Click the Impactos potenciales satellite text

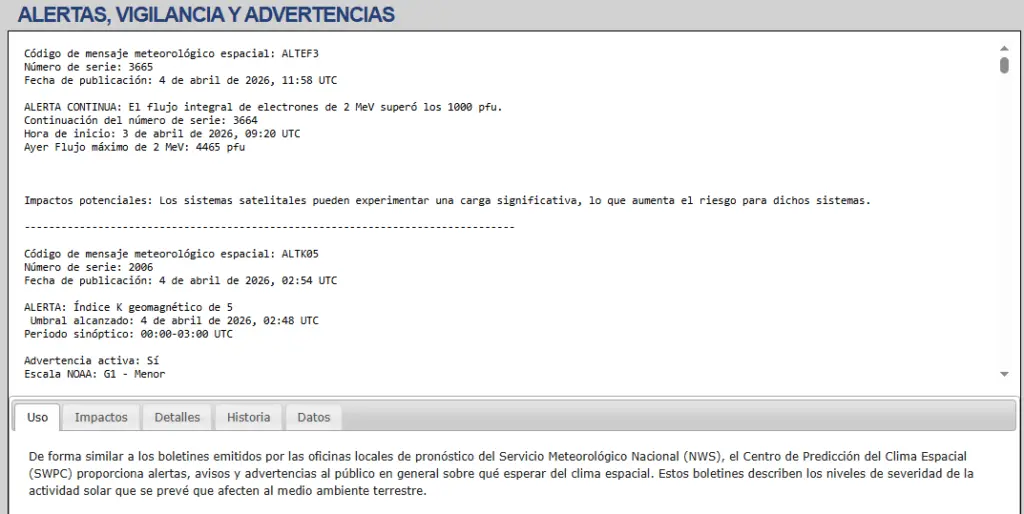[447, 200]
